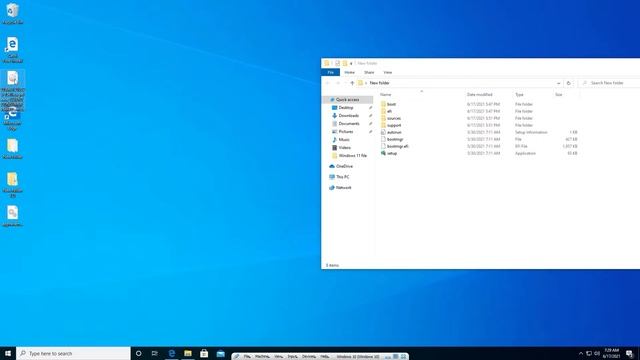The image size is (640, 360).
Task: Select the autorun file
Action: [x=394, y=132]
